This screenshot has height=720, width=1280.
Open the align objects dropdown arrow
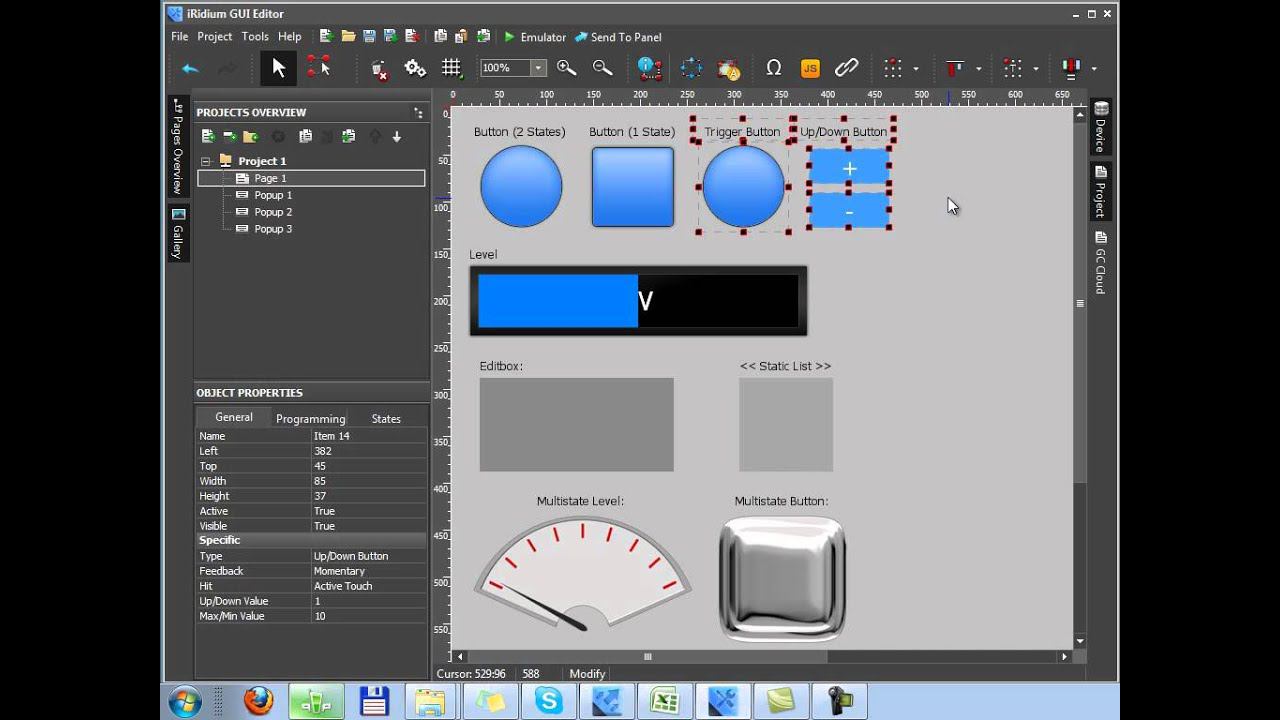coord(978,69)
